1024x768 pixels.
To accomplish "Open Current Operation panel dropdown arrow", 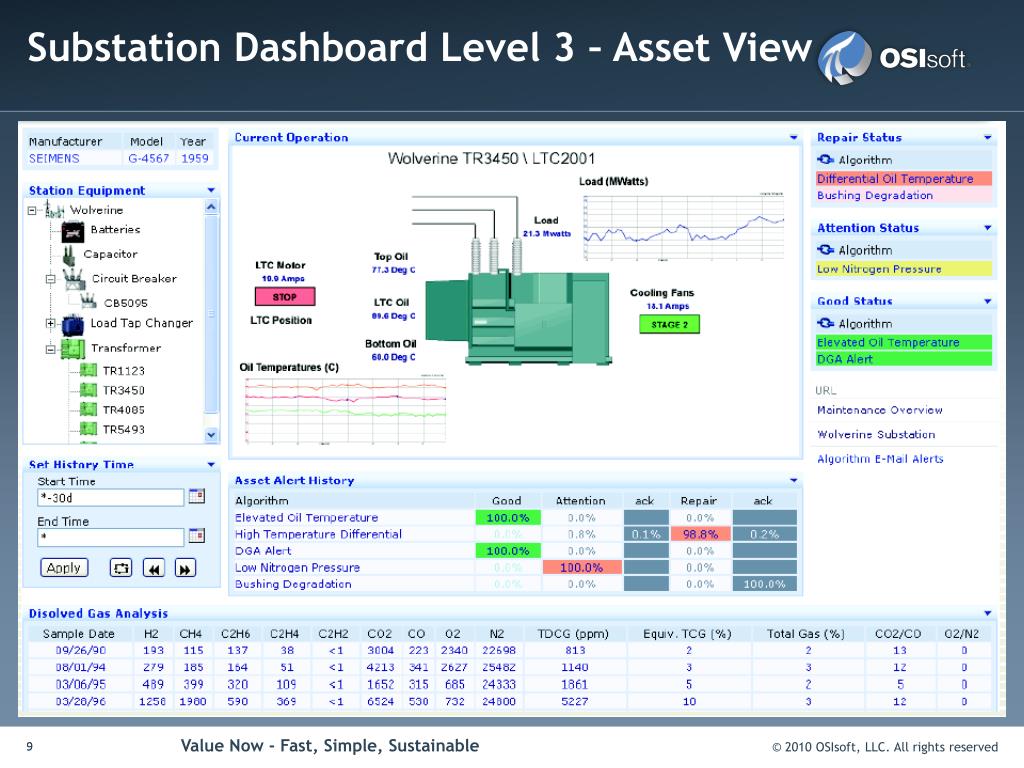I will (793, 137).
